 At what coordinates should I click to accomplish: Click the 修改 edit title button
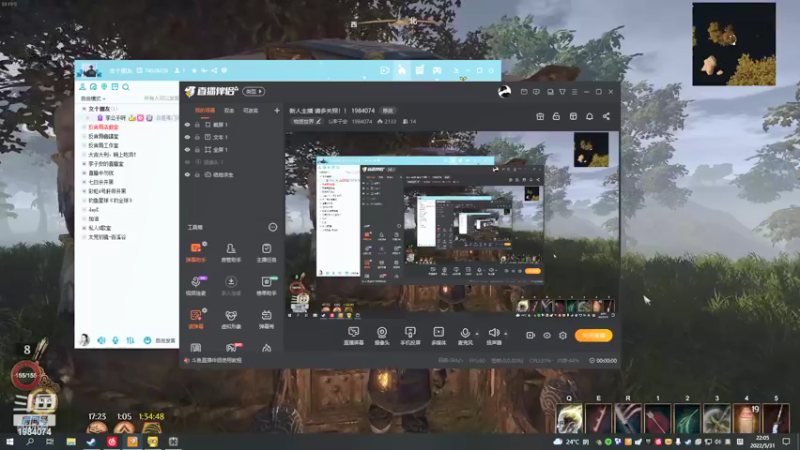[x=388, y=111]
